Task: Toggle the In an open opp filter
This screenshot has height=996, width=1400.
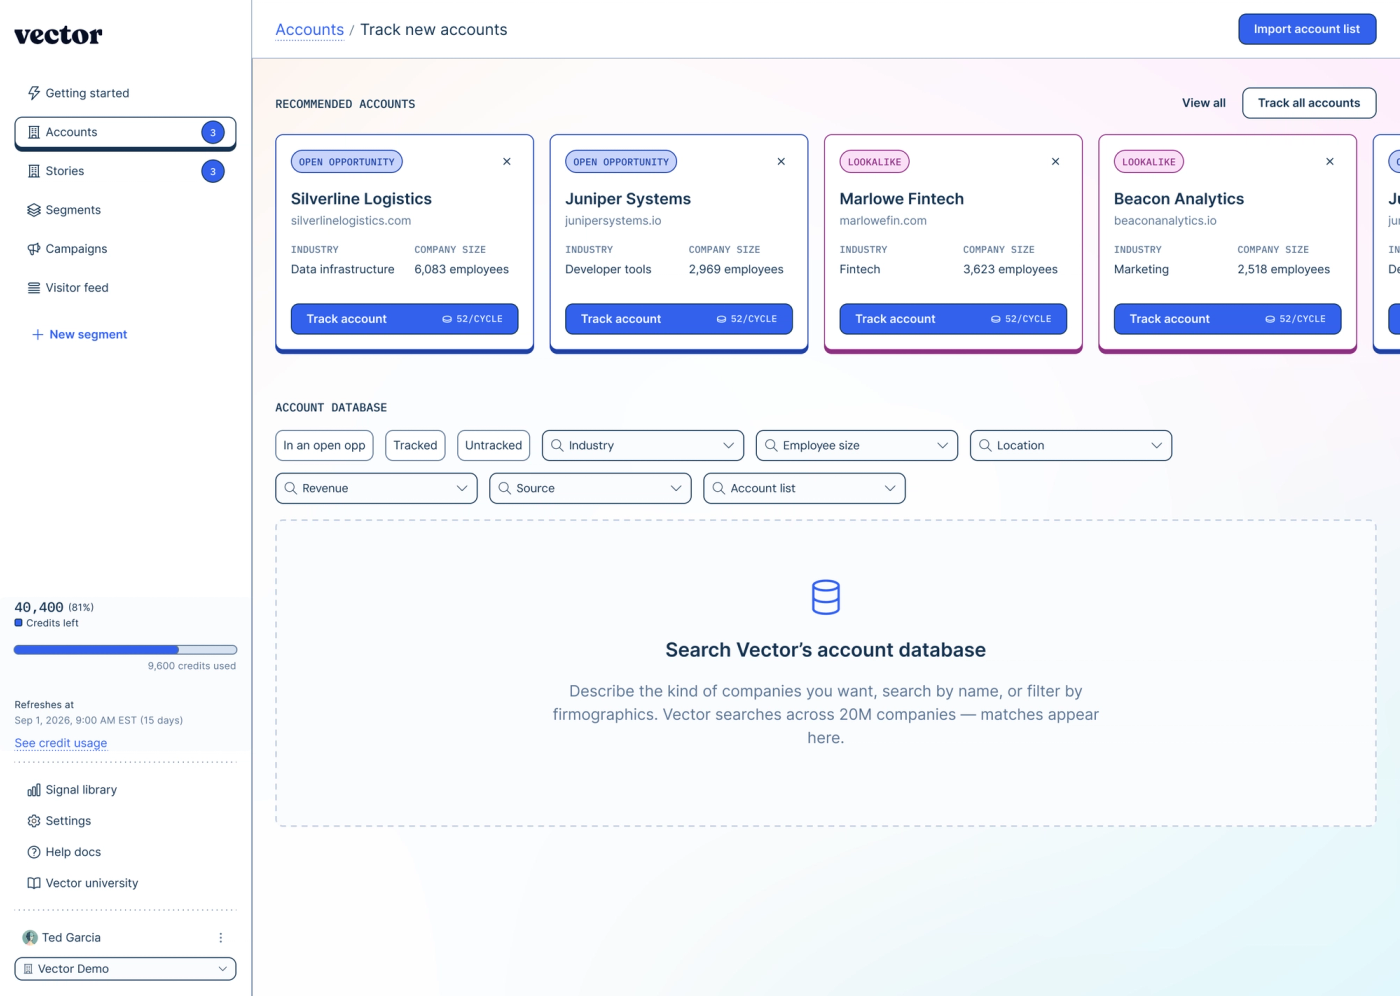Action: [324, 445]
